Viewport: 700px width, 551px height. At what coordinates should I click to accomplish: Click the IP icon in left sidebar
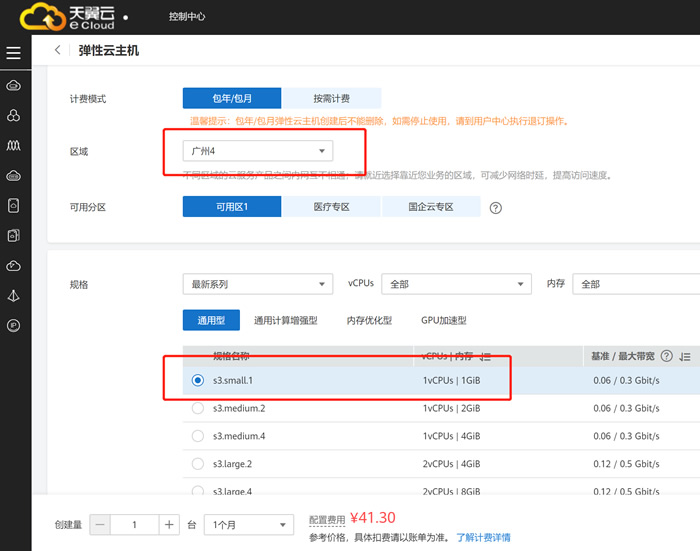click(14, 325)
